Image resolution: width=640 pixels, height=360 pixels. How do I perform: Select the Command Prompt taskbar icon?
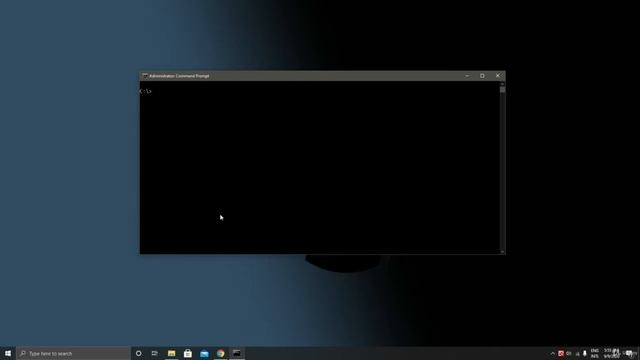point(237,353)
